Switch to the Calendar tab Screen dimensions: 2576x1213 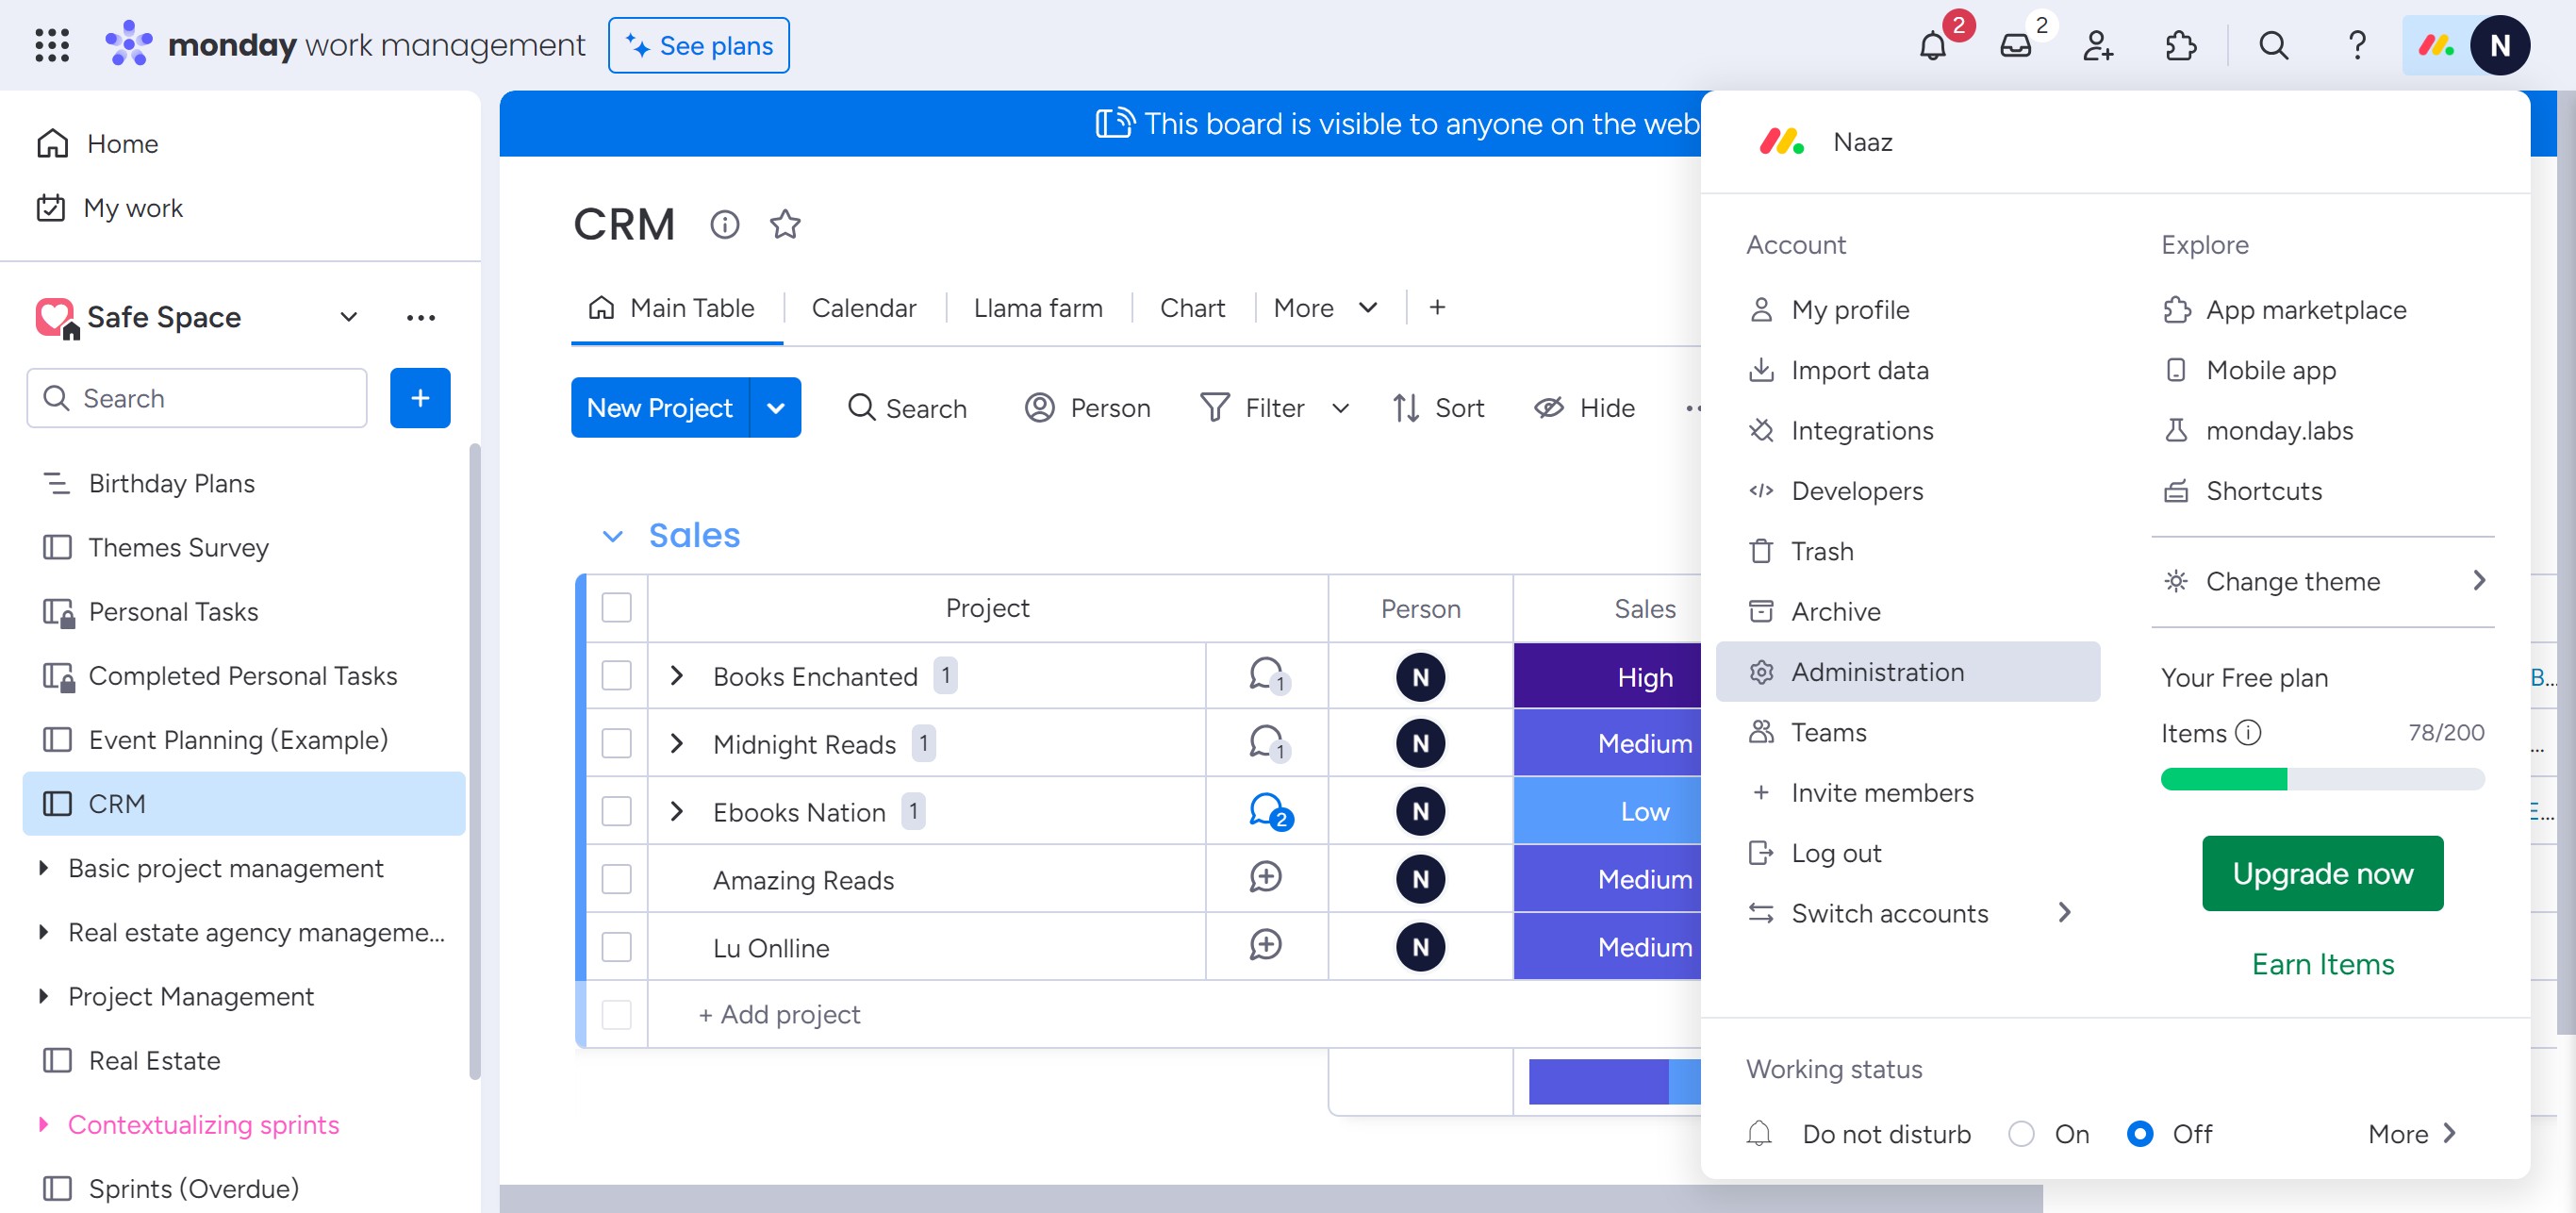pos(863,308)
